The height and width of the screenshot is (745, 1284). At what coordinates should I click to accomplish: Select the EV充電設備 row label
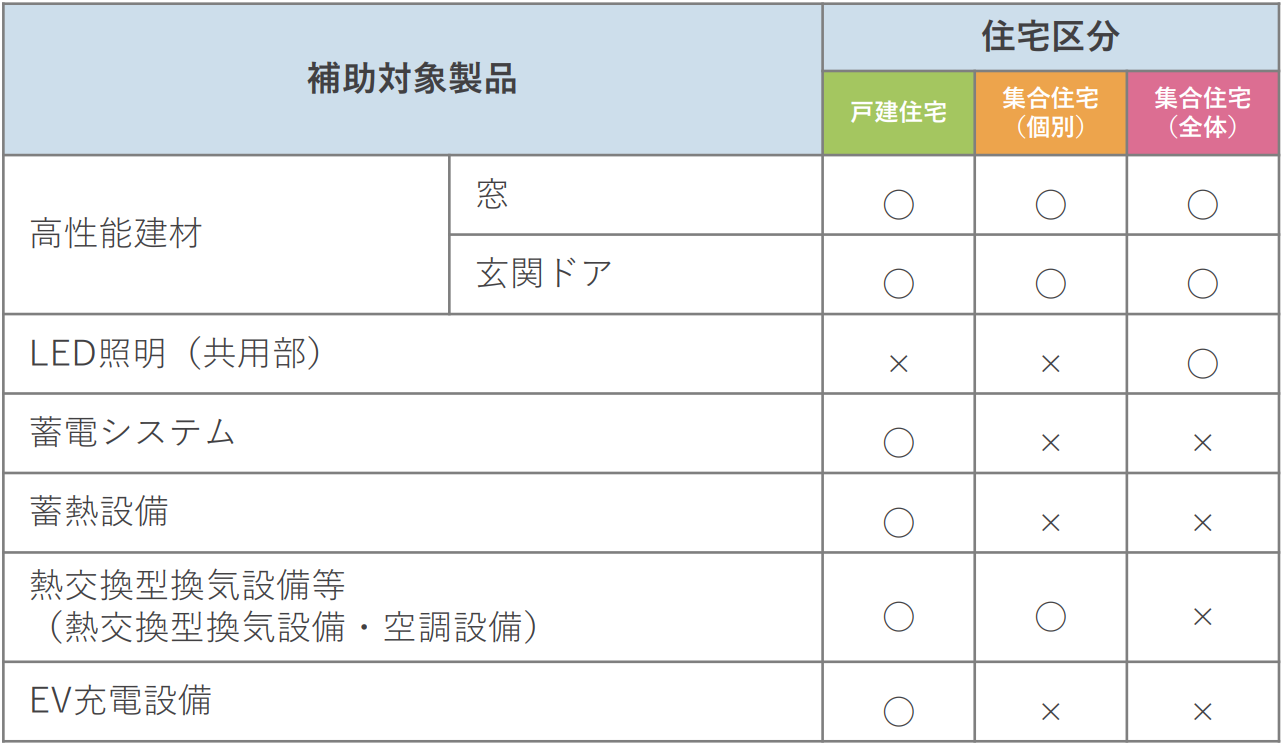(x=121, y=700)
